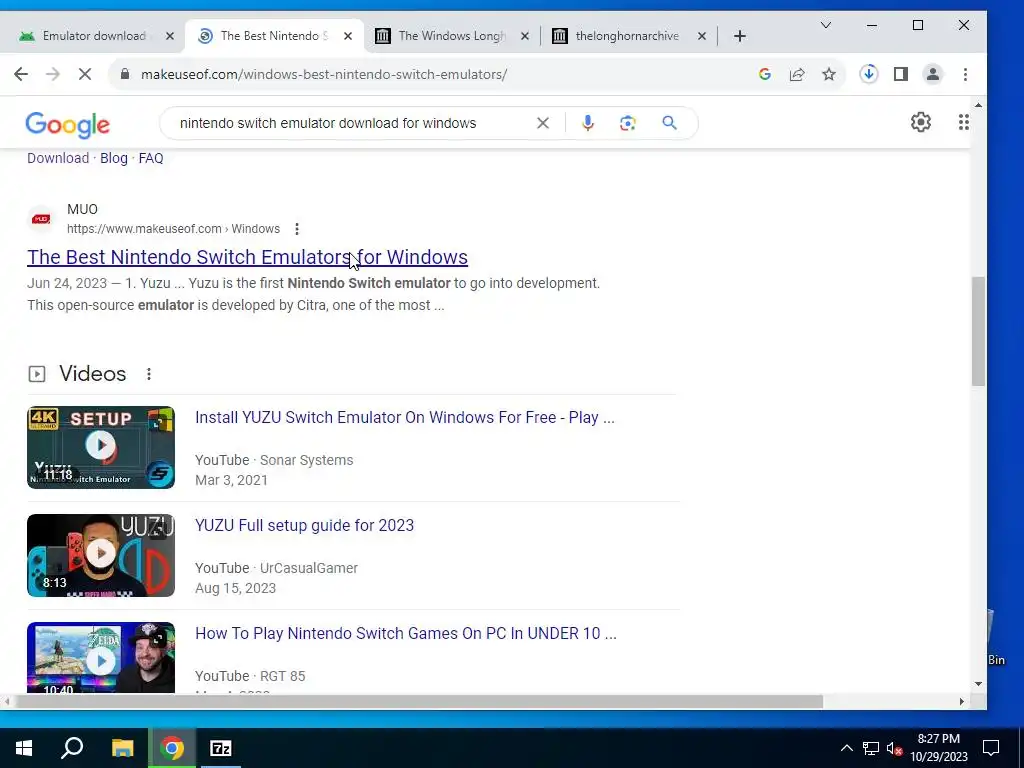Close the Emulator download tab
Image resolution: width=1024 pixels, height=768 pixels.
tap(170, 37)
